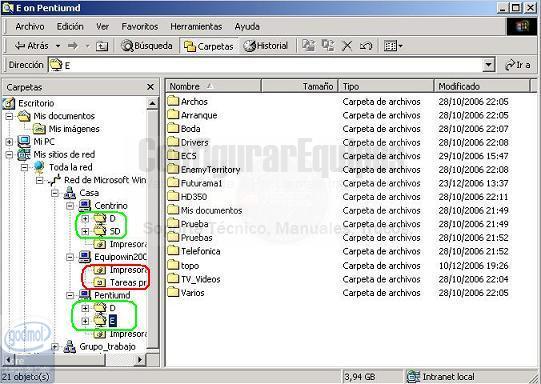
Task: Open the Dirección address bar dropdown
Action: (488, 65)
